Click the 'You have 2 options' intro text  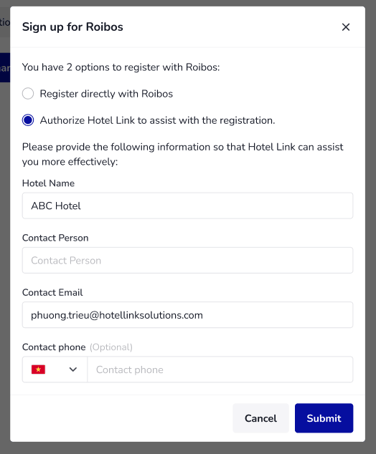[x=121, y=67]
